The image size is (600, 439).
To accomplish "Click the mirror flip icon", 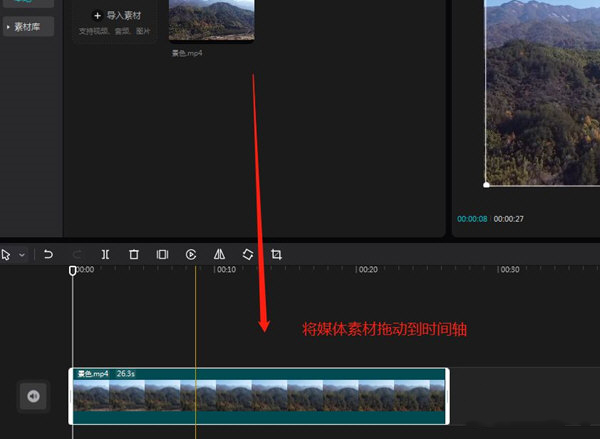I will pos(219,255).
